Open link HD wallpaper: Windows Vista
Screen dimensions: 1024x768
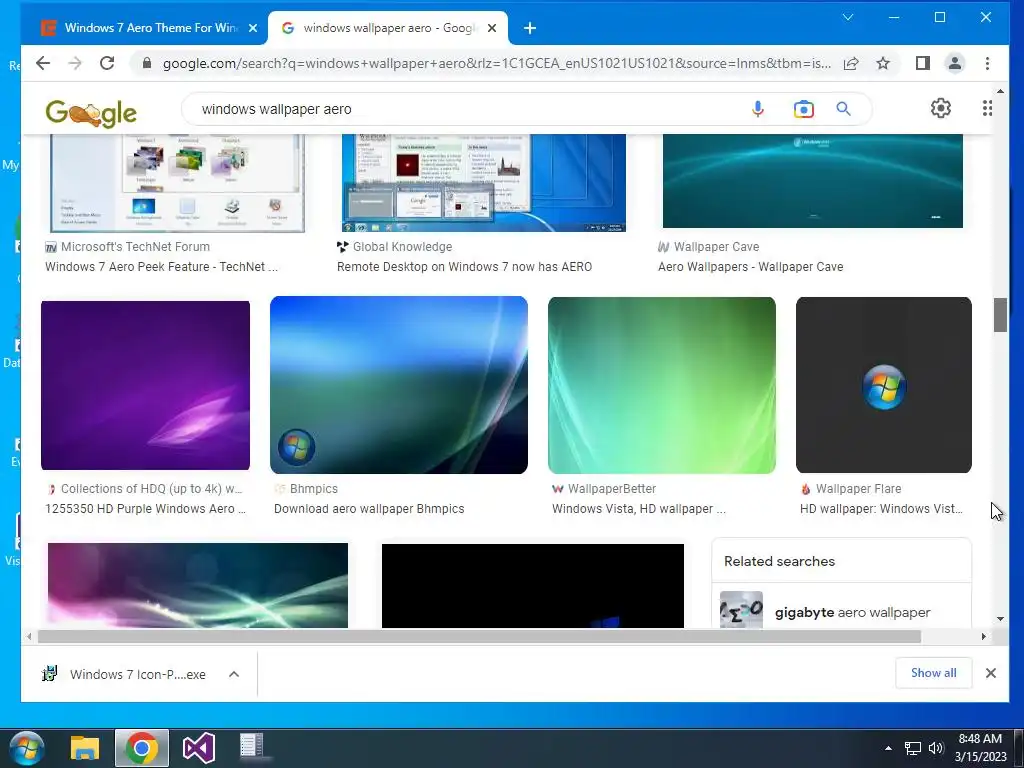click(x=882, y=509)
